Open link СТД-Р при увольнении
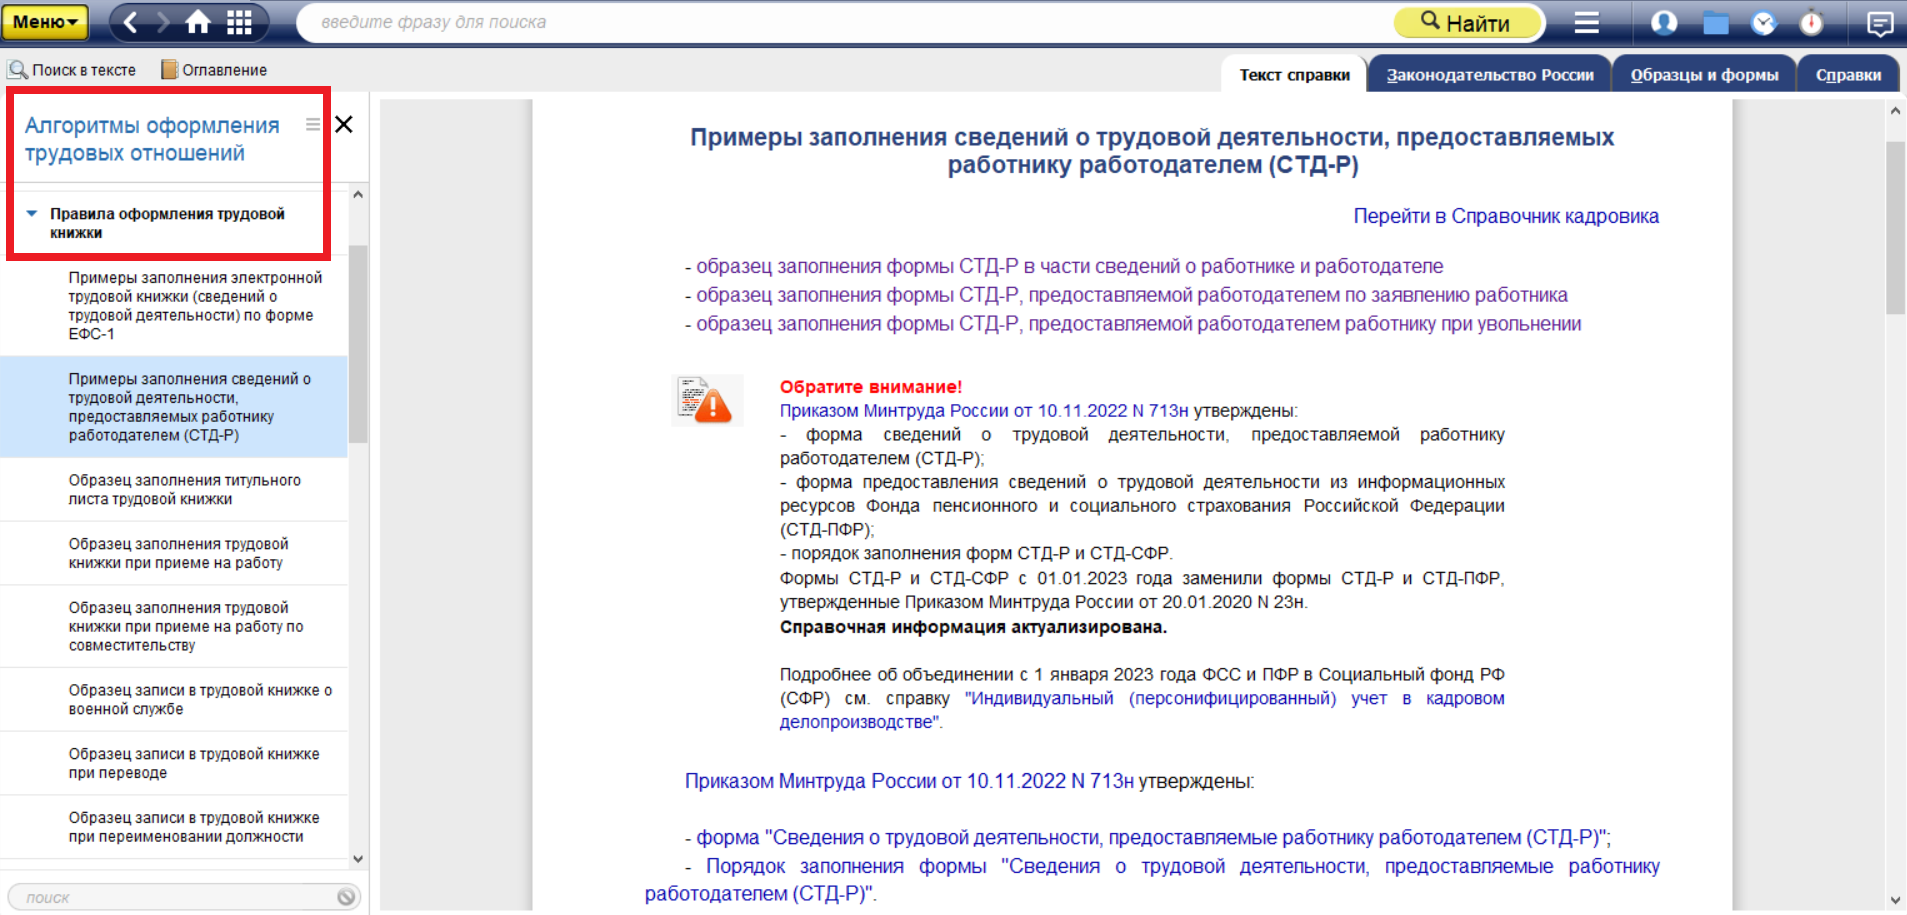 coord(1139,324)
